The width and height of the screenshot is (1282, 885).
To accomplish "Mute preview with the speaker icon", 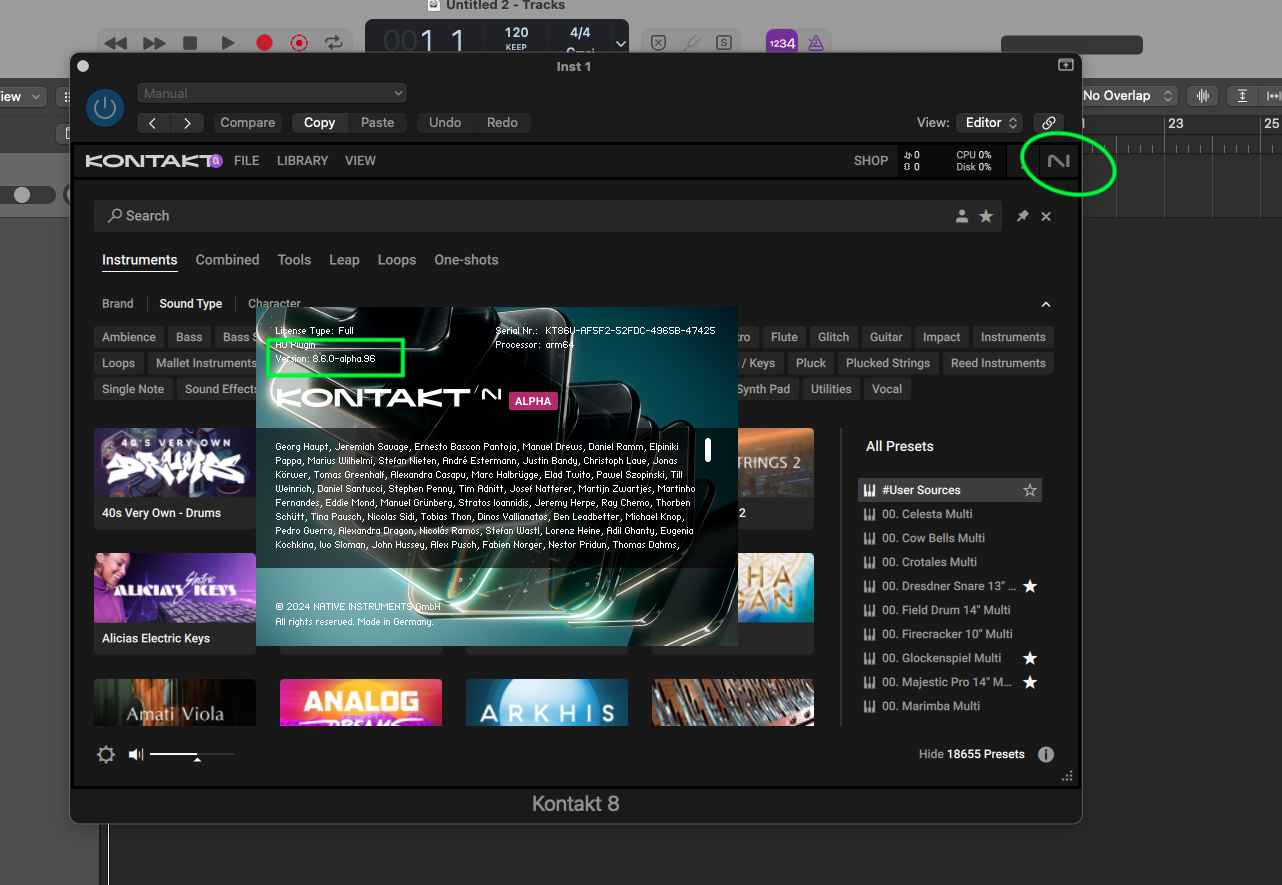I will point(136,755).
